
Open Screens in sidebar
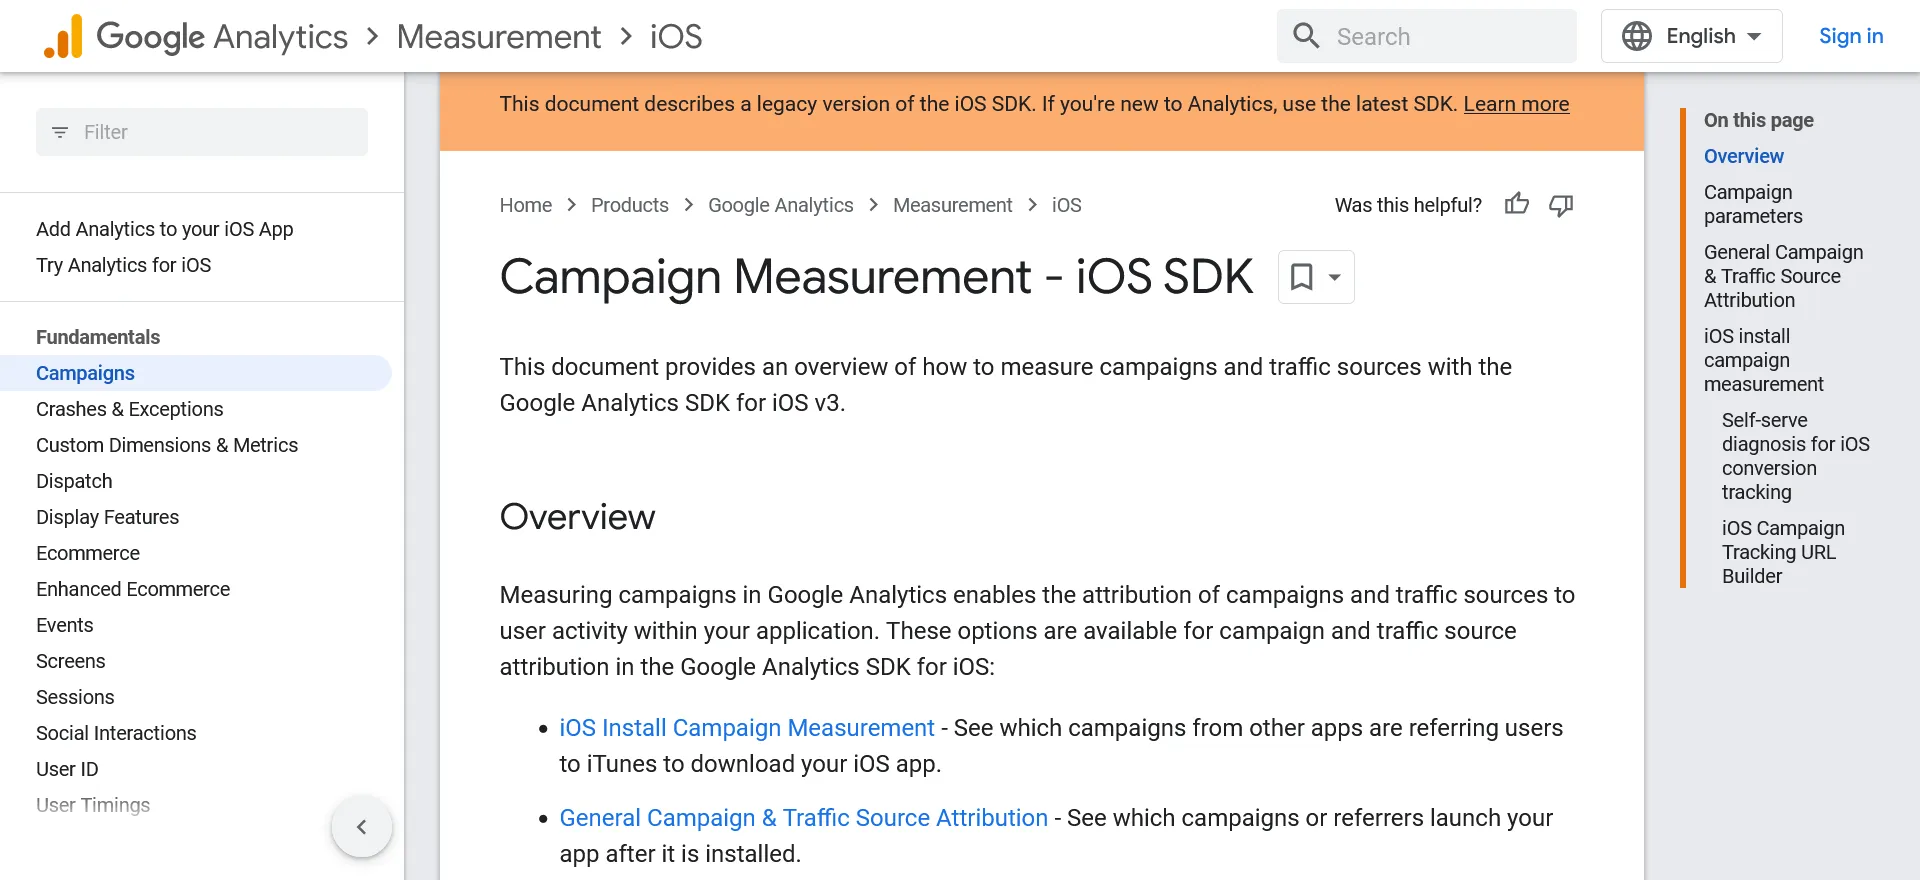tap(71, 661)
